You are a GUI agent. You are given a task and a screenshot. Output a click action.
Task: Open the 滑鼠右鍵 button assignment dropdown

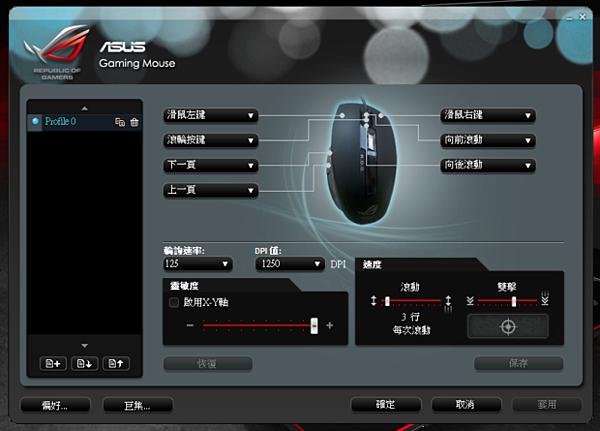click(488, 115)
